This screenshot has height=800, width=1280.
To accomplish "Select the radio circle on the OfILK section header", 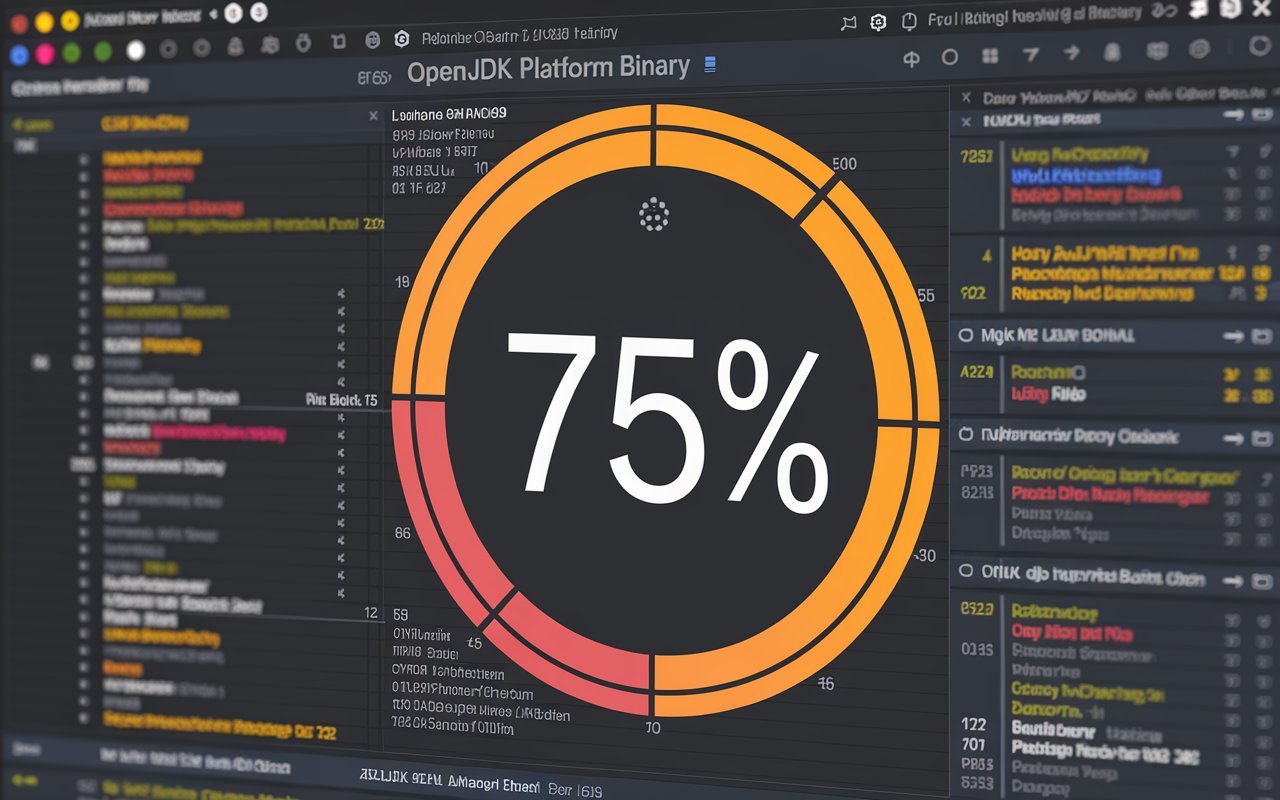I will tap(966, 571).
